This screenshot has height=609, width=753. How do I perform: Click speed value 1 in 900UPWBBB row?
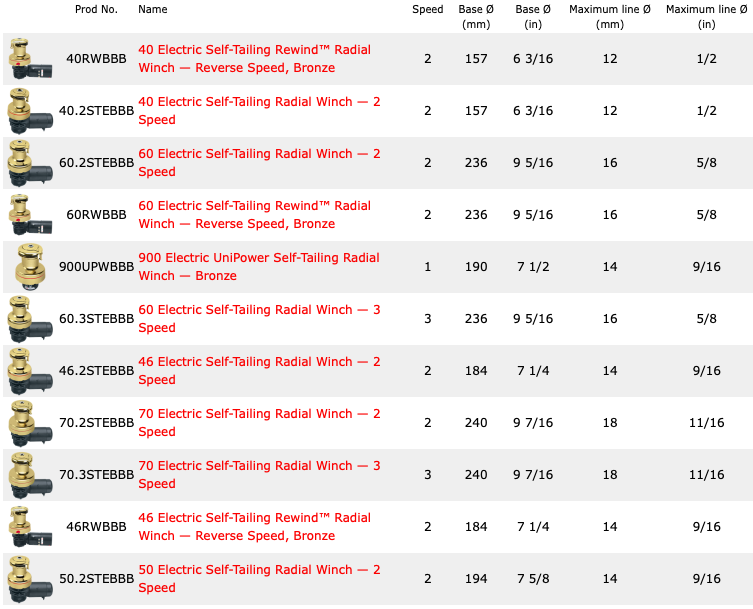(x=427, y=267)
